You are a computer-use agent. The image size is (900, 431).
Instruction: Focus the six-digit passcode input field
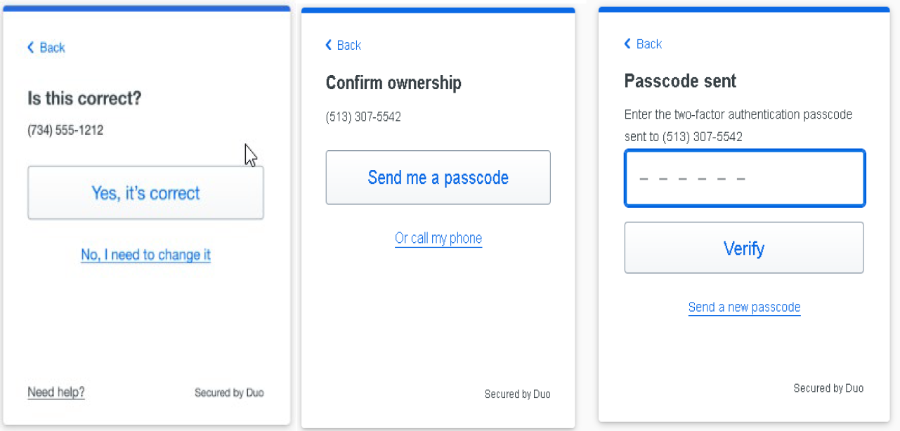pos(744,179)
